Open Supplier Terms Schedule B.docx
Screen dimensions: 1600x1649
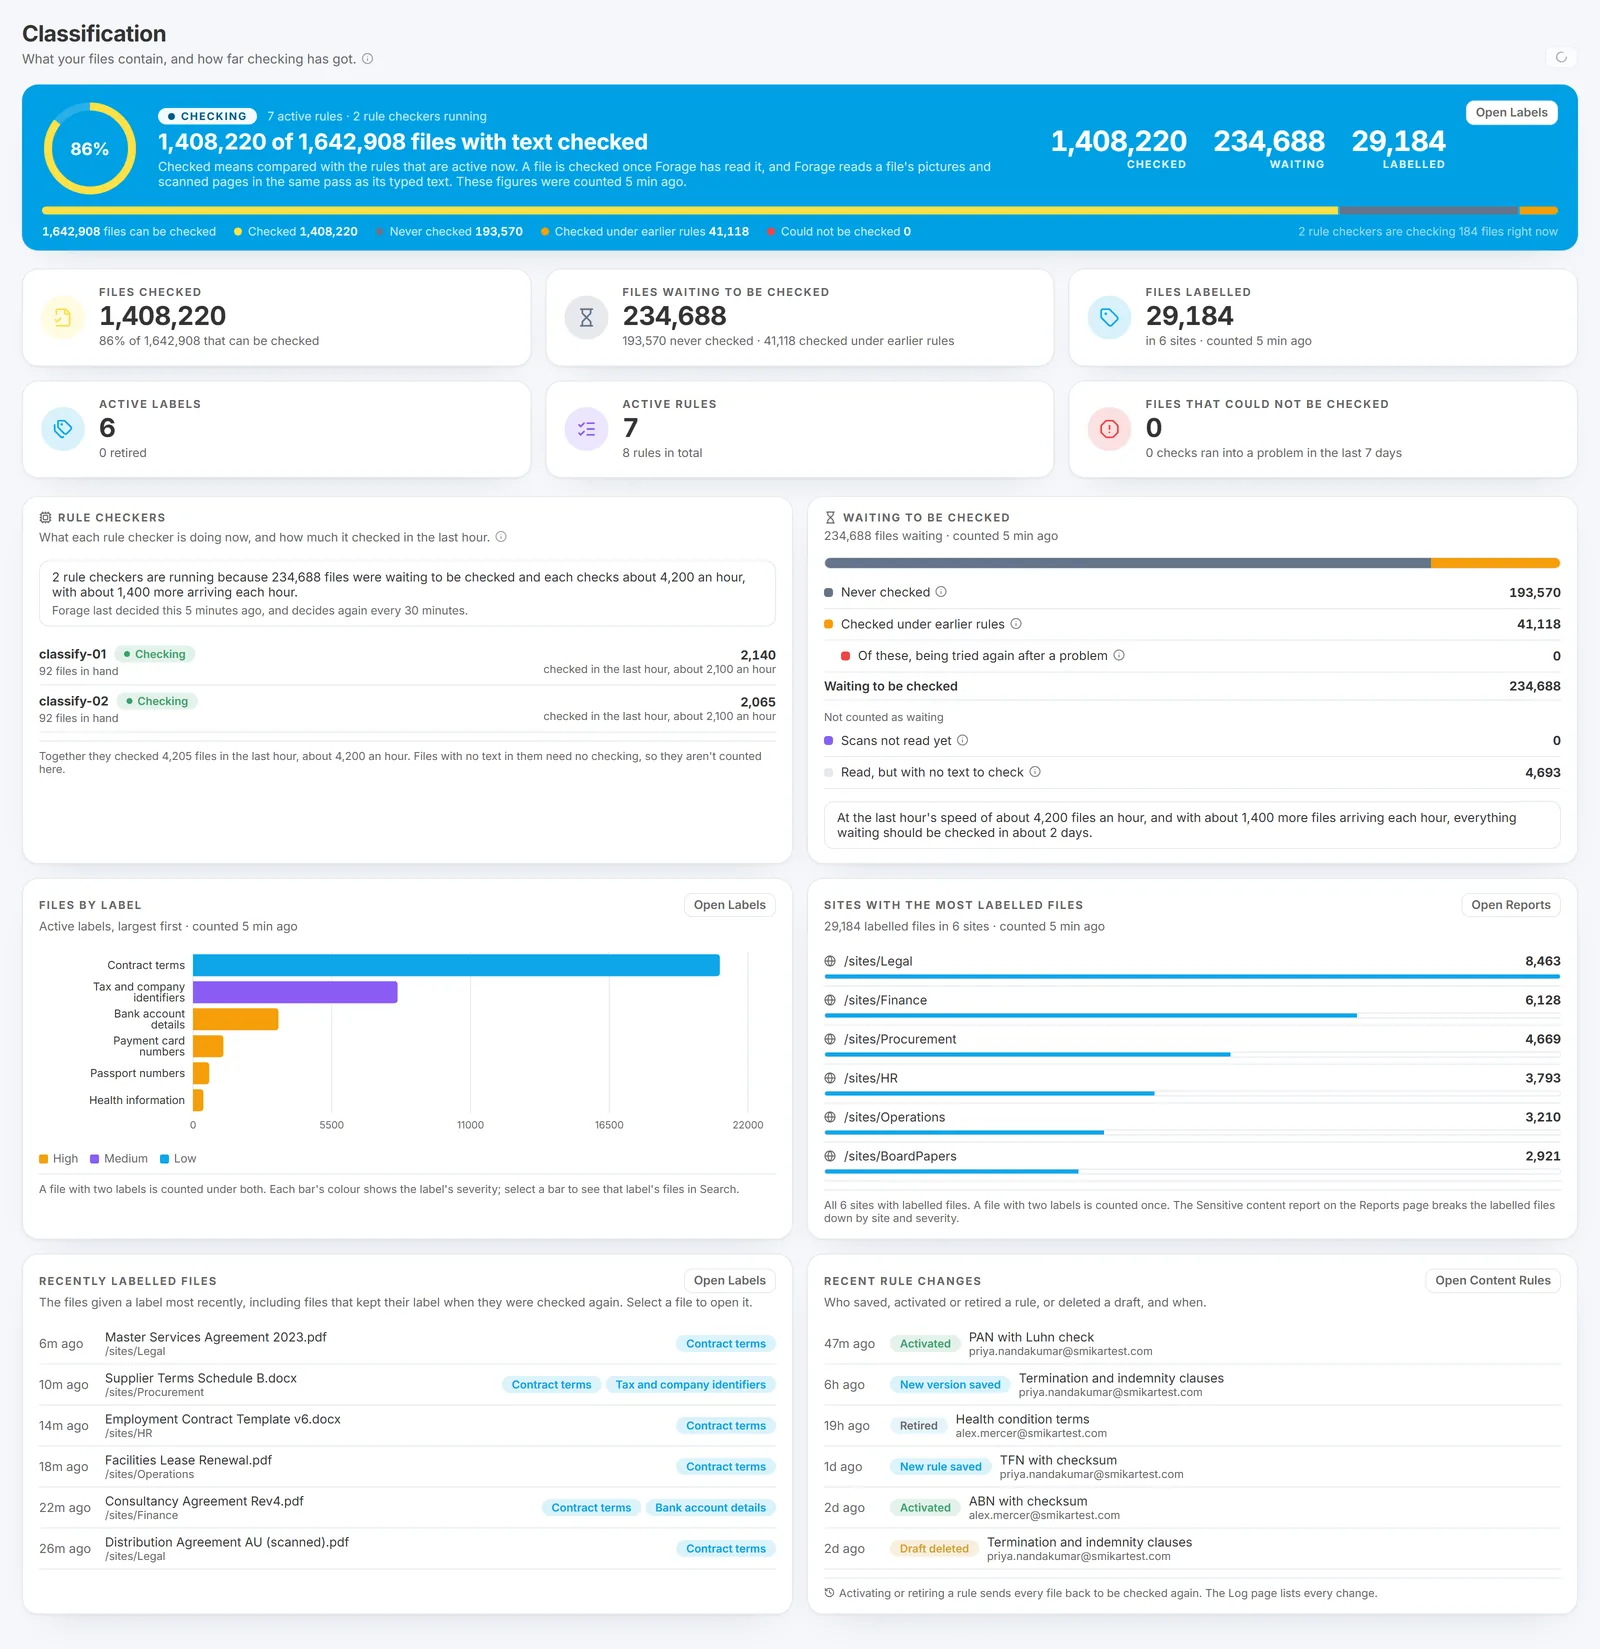(201, 1378)
